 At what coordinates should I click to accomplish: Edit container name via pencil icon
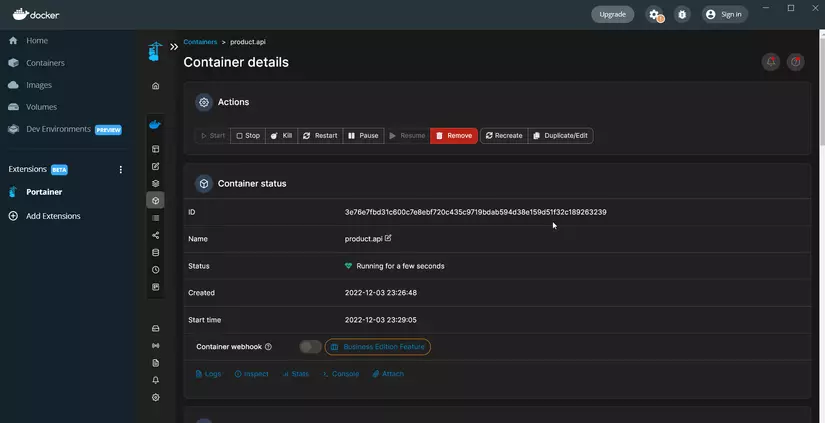click(388, 238)
